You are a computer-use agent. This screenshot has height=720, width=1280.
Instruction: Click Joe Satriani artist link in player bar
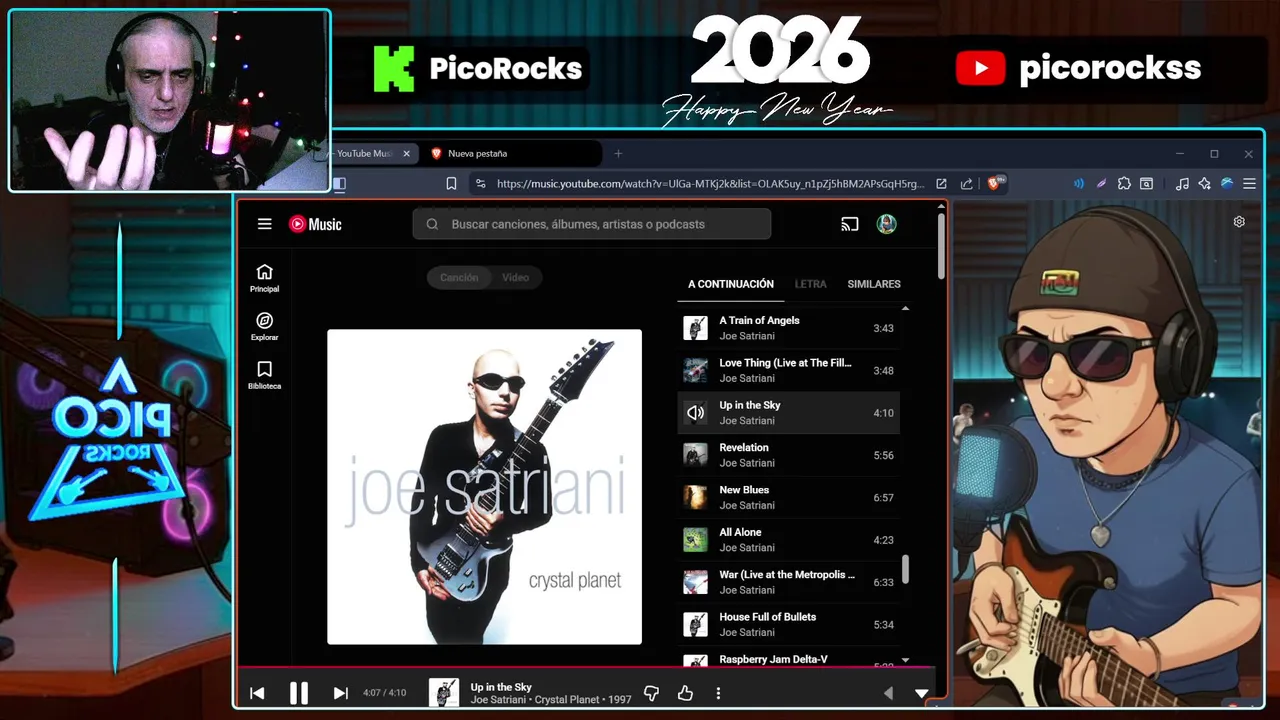point(497,700)
